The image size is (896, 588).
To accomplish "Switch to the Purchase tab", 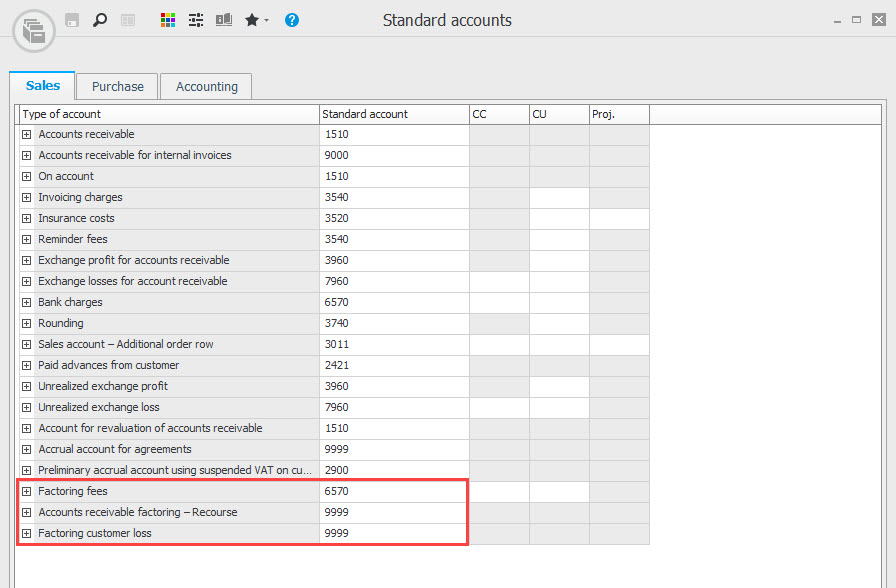I will click(x=117, y=87).
